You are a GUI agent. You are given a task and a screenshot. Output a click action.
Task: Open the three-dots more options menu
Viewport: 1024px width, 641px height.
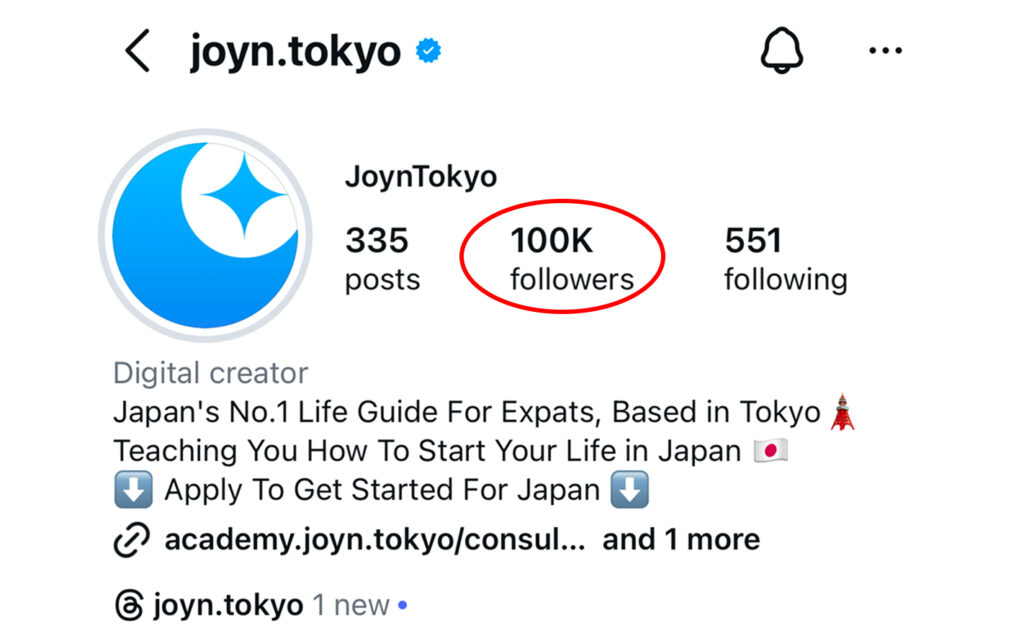pyautogui.click(x=885, y=53)
